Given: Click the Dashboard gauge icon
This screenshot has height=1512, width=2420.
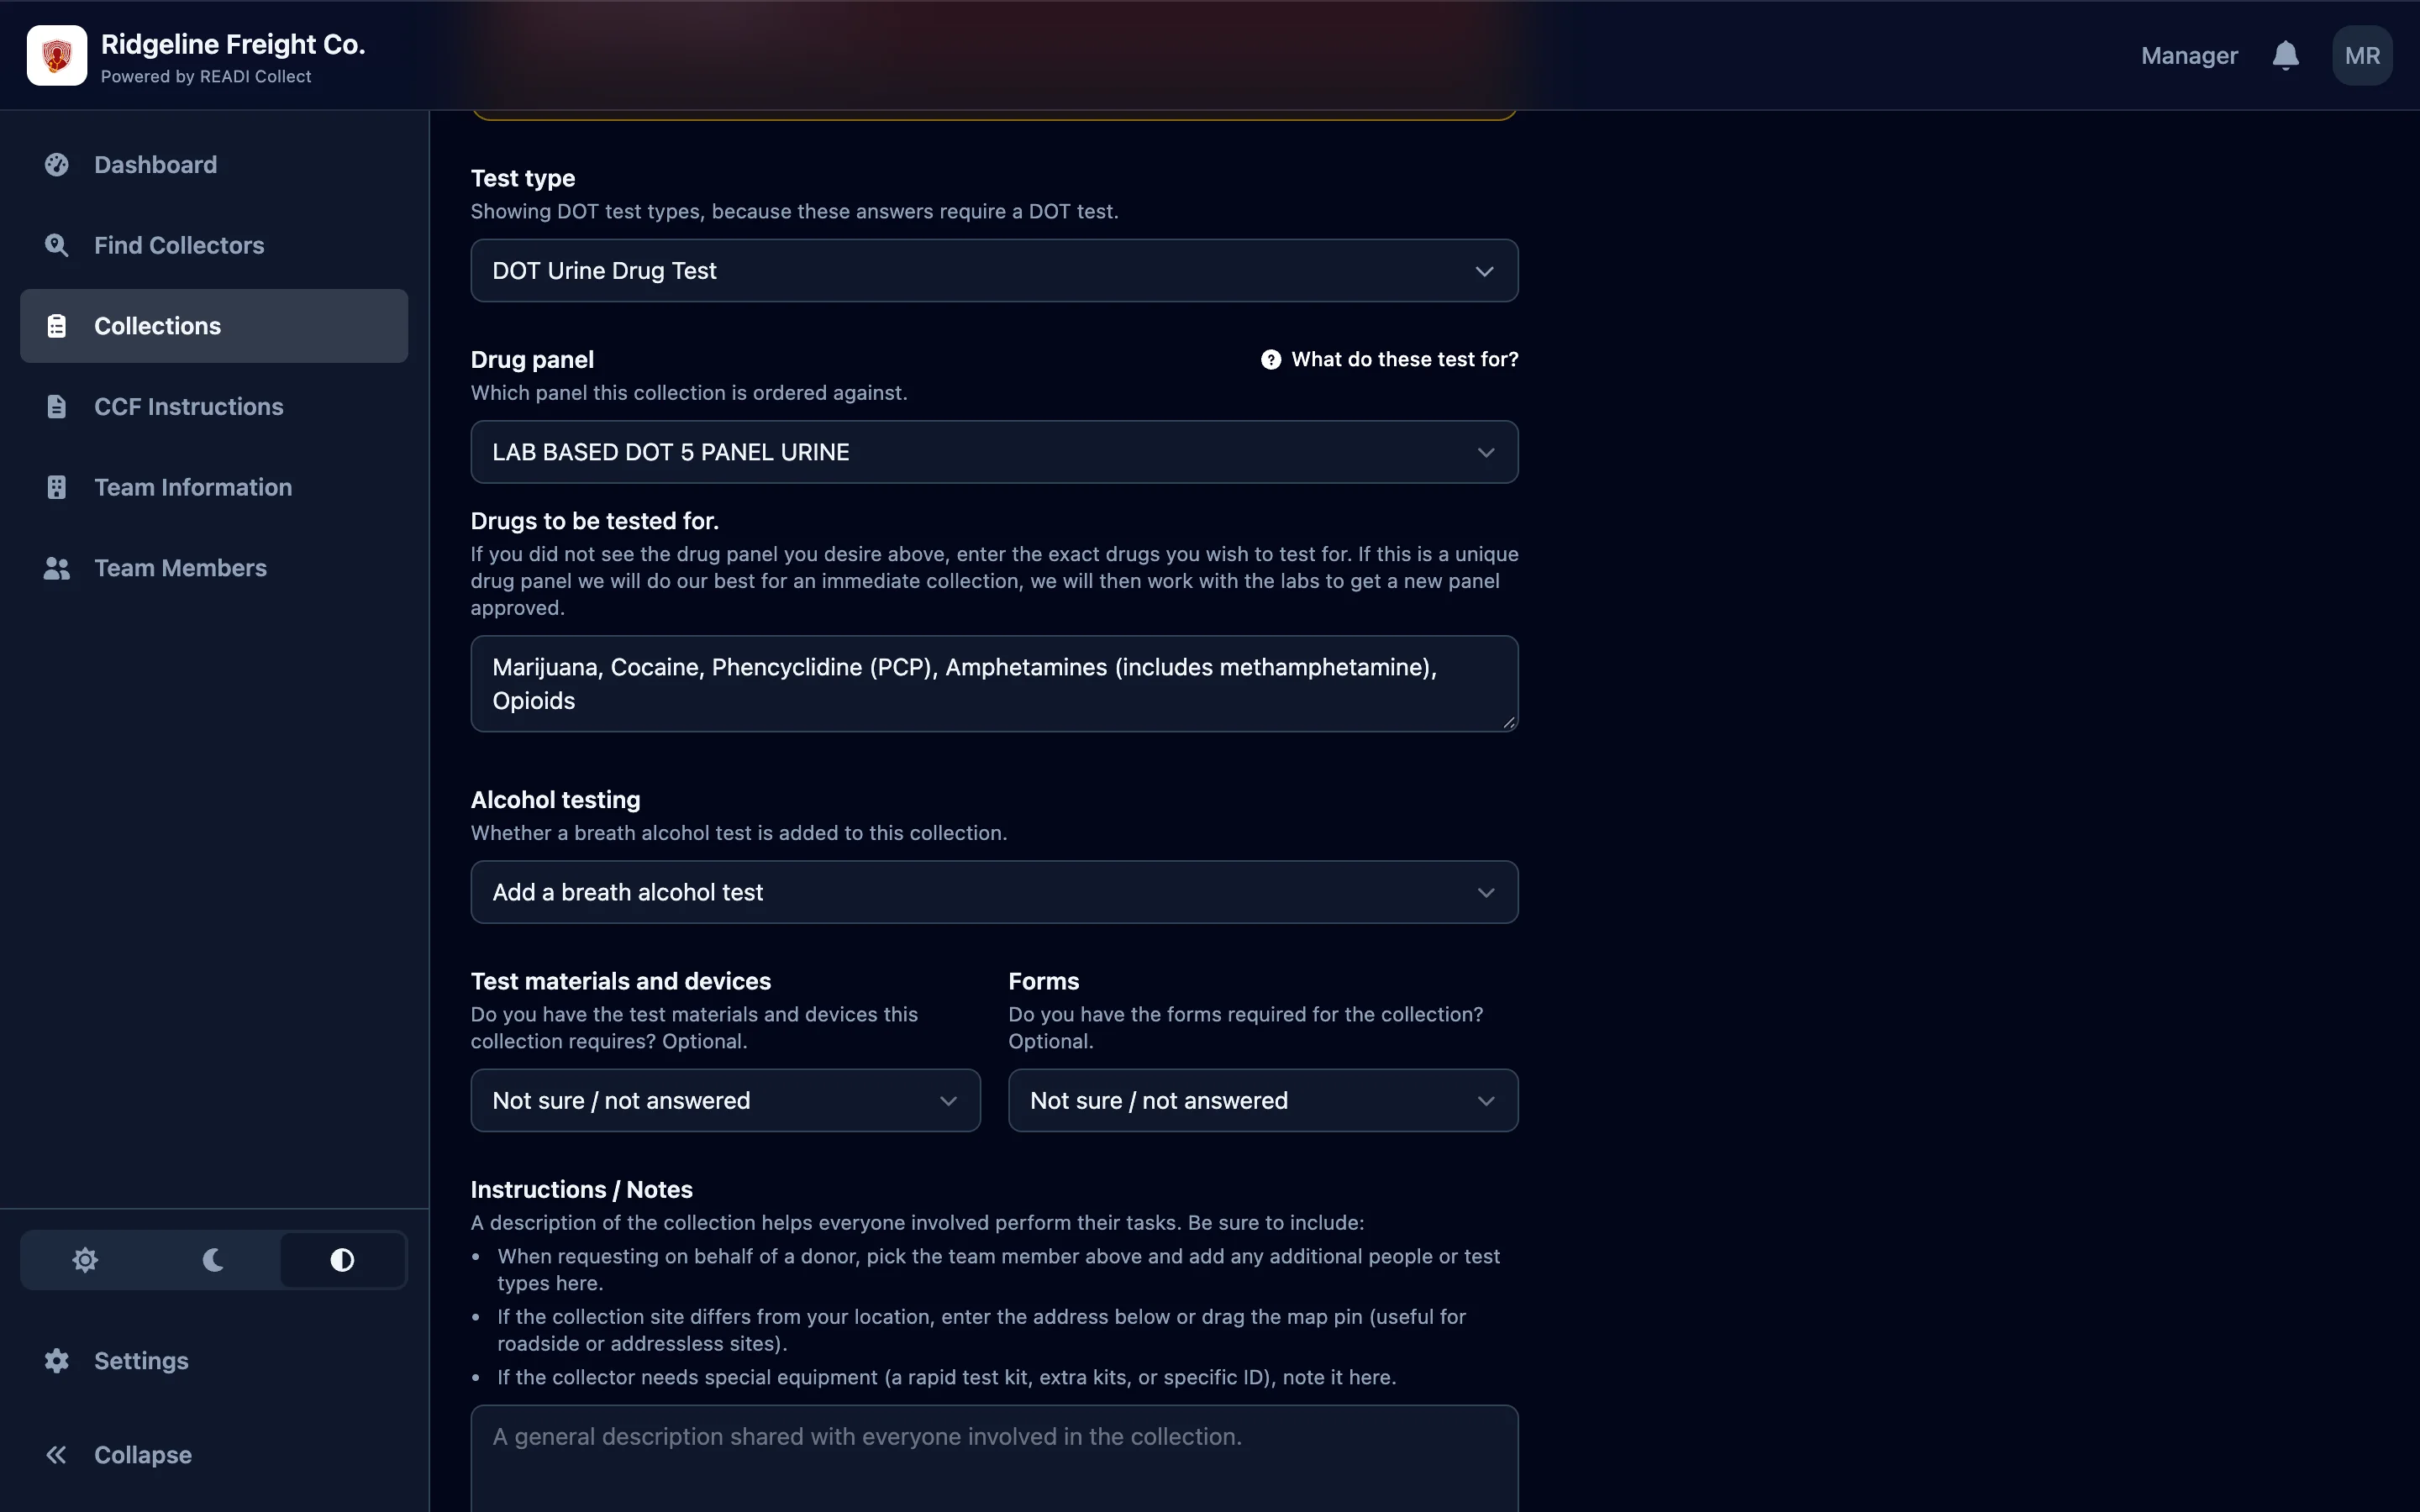Looking at the screenshot, I should [57, 165].
